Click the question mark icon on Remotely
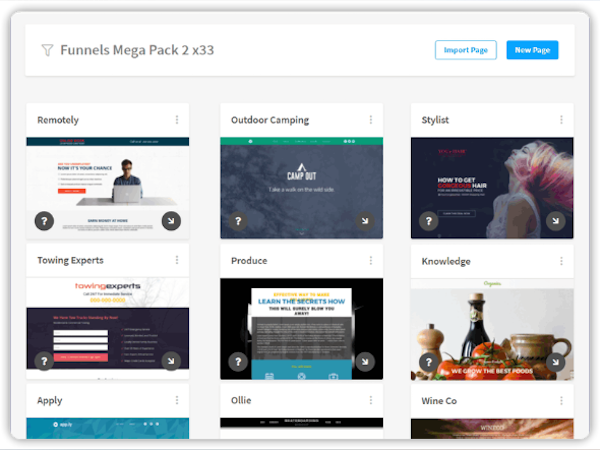This screenshot has height=450, width=600. (44, 221)
